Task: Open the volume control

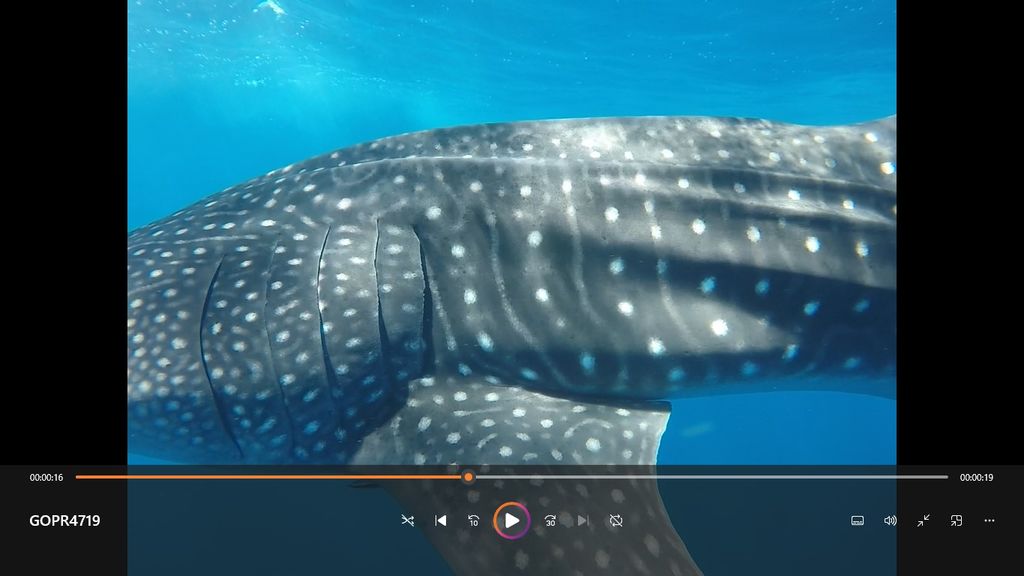Action: tap(890, 520)
